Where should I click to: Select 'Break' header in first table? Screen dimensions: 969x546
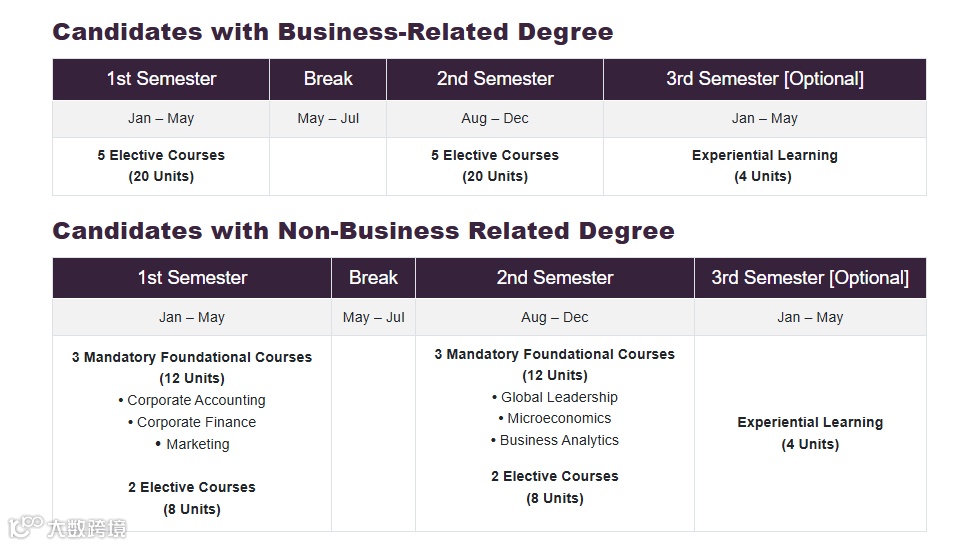(x=328, y=79)
